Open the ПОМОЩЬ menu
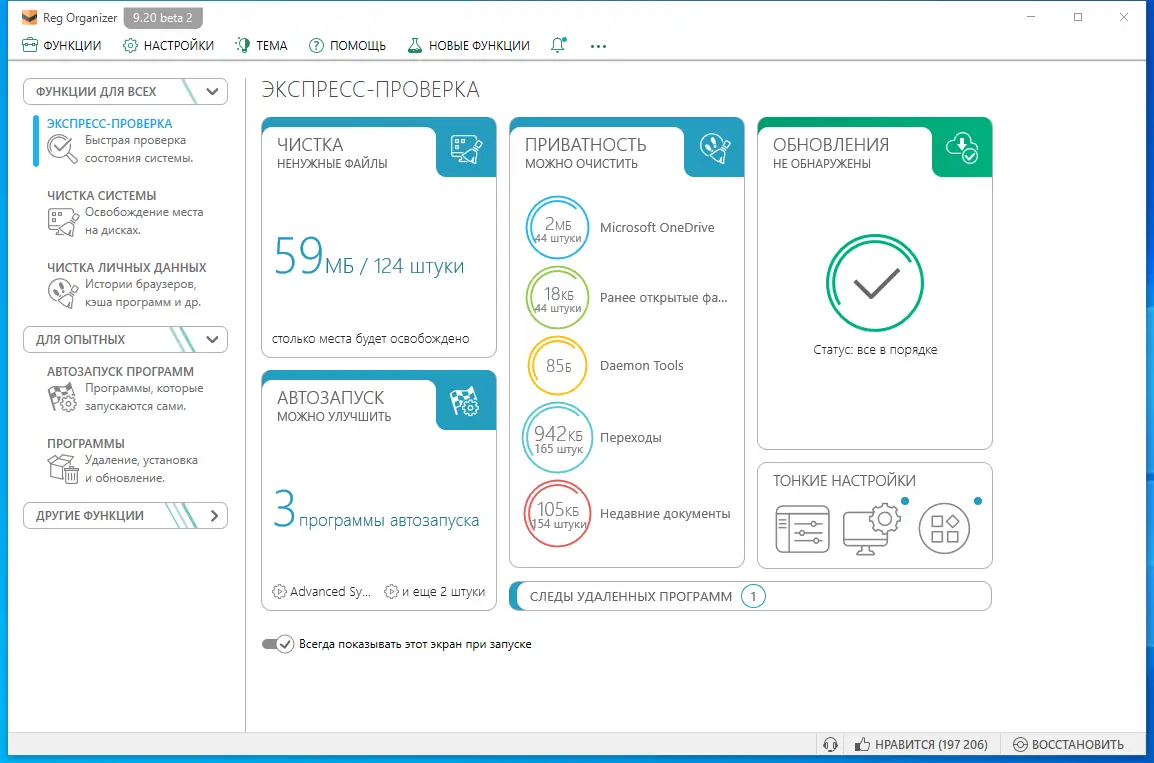Viewport: 1154px width, 763px height. pos(347,46)
